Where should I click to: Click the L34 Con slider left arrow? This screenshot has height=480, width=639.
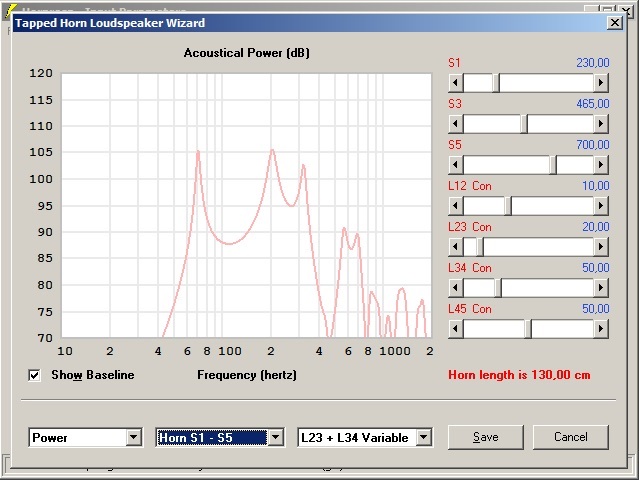[x=456, y=288]
